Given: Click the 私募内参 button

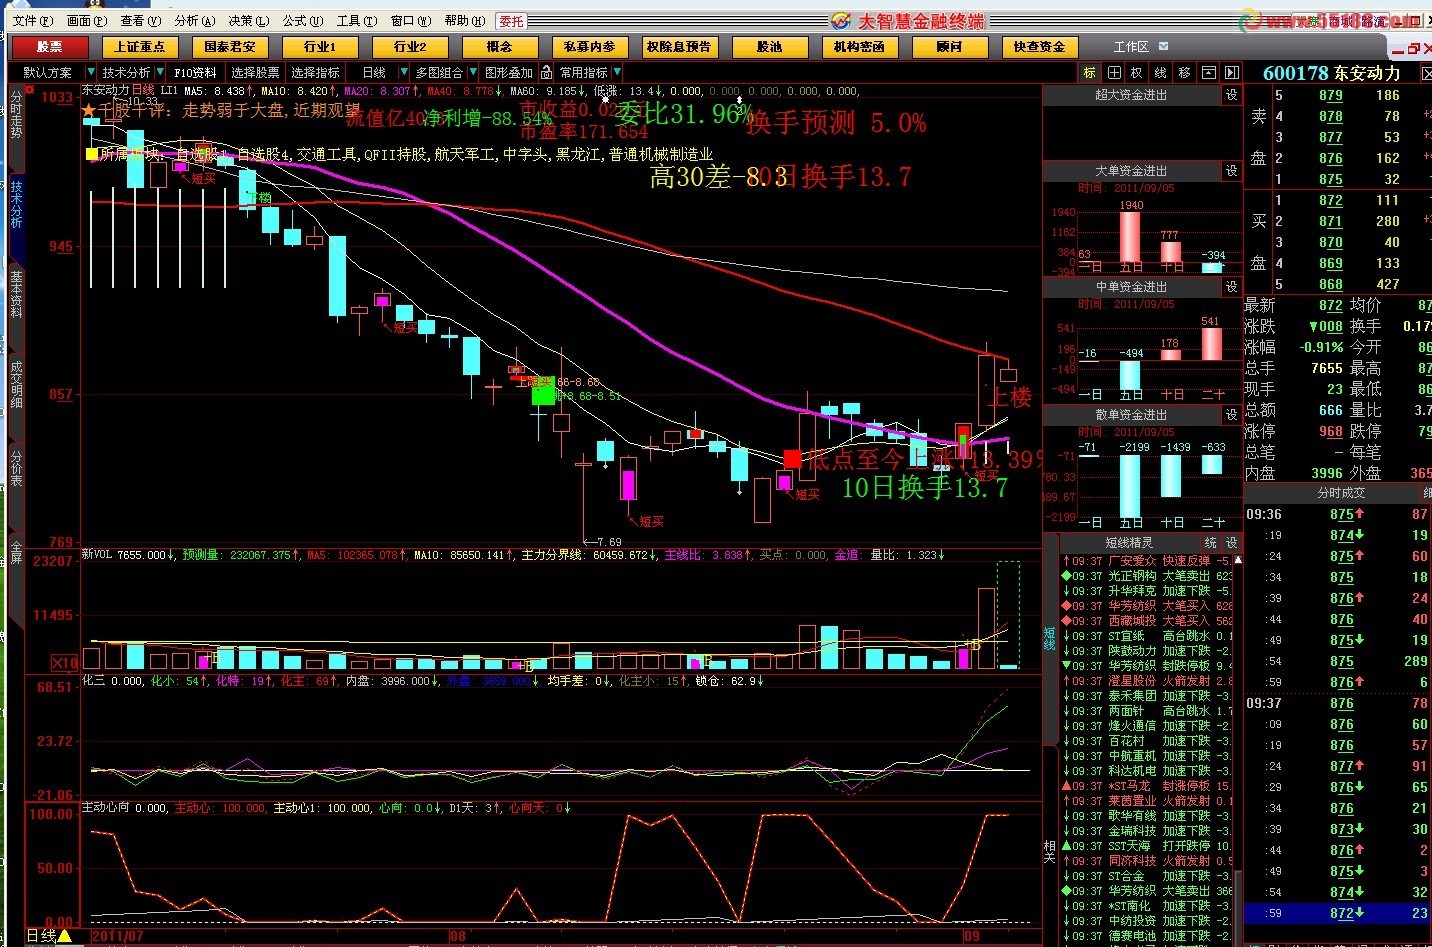Looking at the screenshot, I should pyautogui.click(x=589, y=47).
